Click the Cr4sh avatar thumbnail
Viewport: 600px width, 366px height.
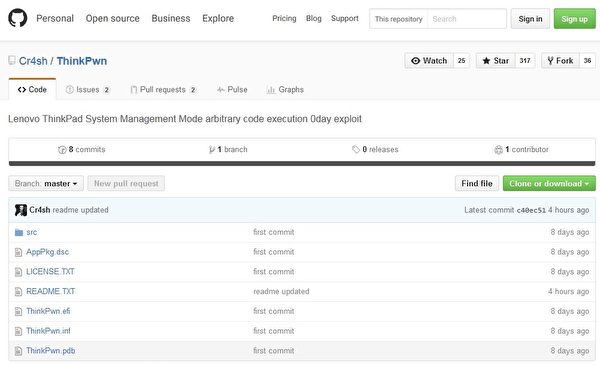pyautogui.click(x=21, y=210)
